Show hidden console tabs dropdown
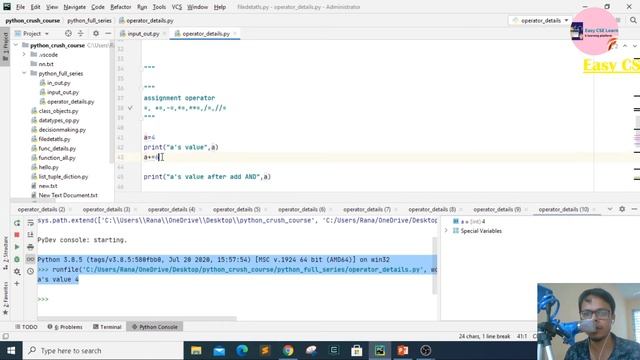Viewport: 640px width, 360px height. [610, 209]
